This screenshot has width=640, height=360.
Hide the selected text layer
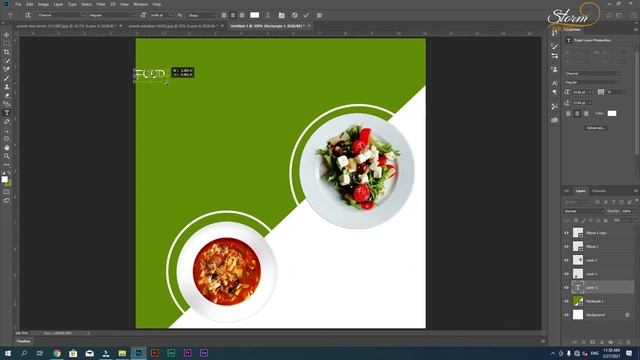coord(567,288)
